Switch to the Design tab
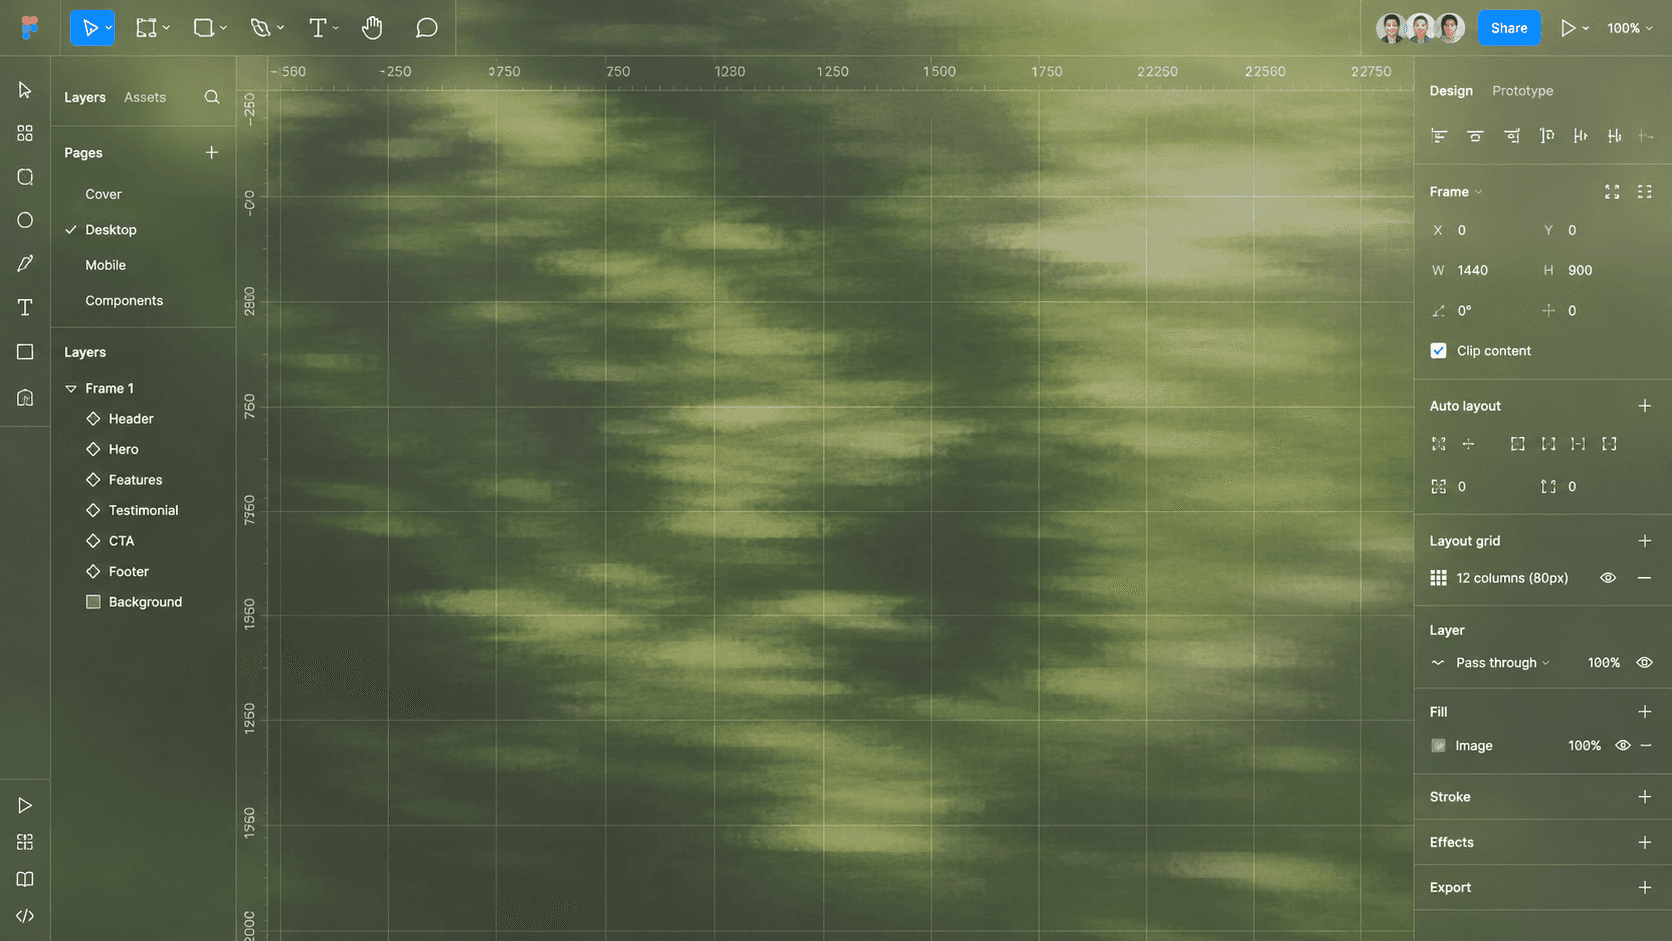 coord(1451,91)
